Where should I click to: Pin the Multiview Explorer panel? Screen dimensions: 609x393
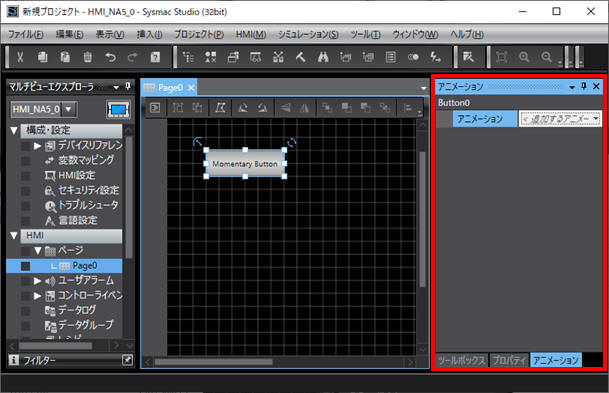click(128, 86)
